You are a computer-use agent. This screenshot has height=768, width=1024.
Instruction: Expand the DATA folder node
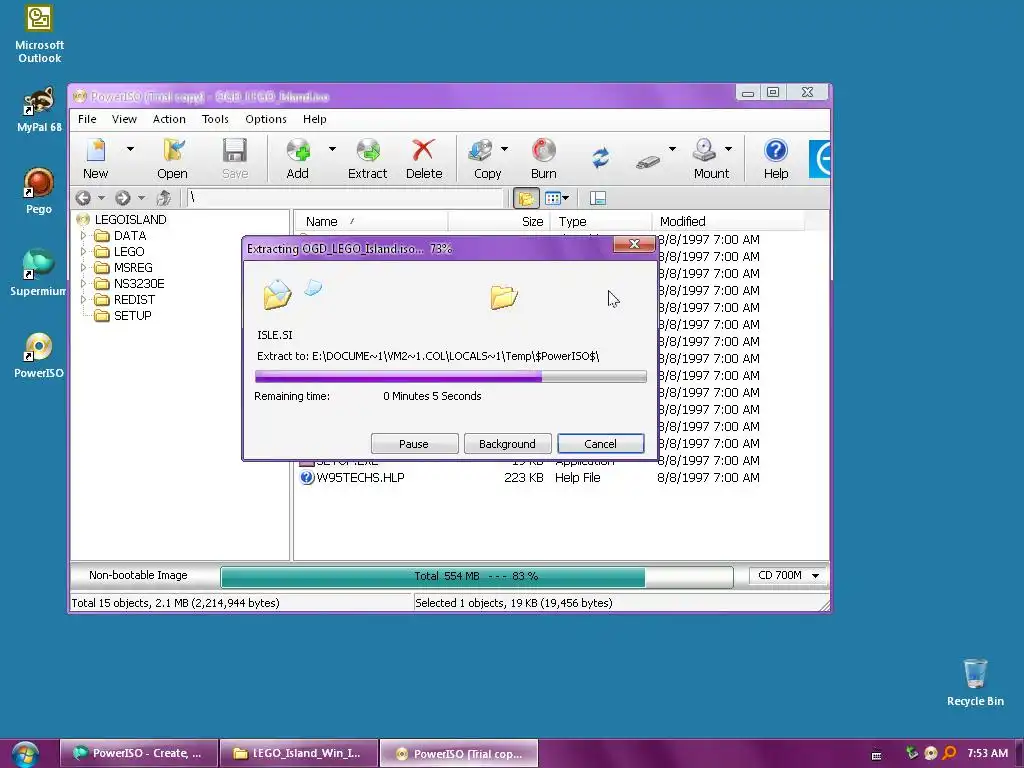pos(83,235)
